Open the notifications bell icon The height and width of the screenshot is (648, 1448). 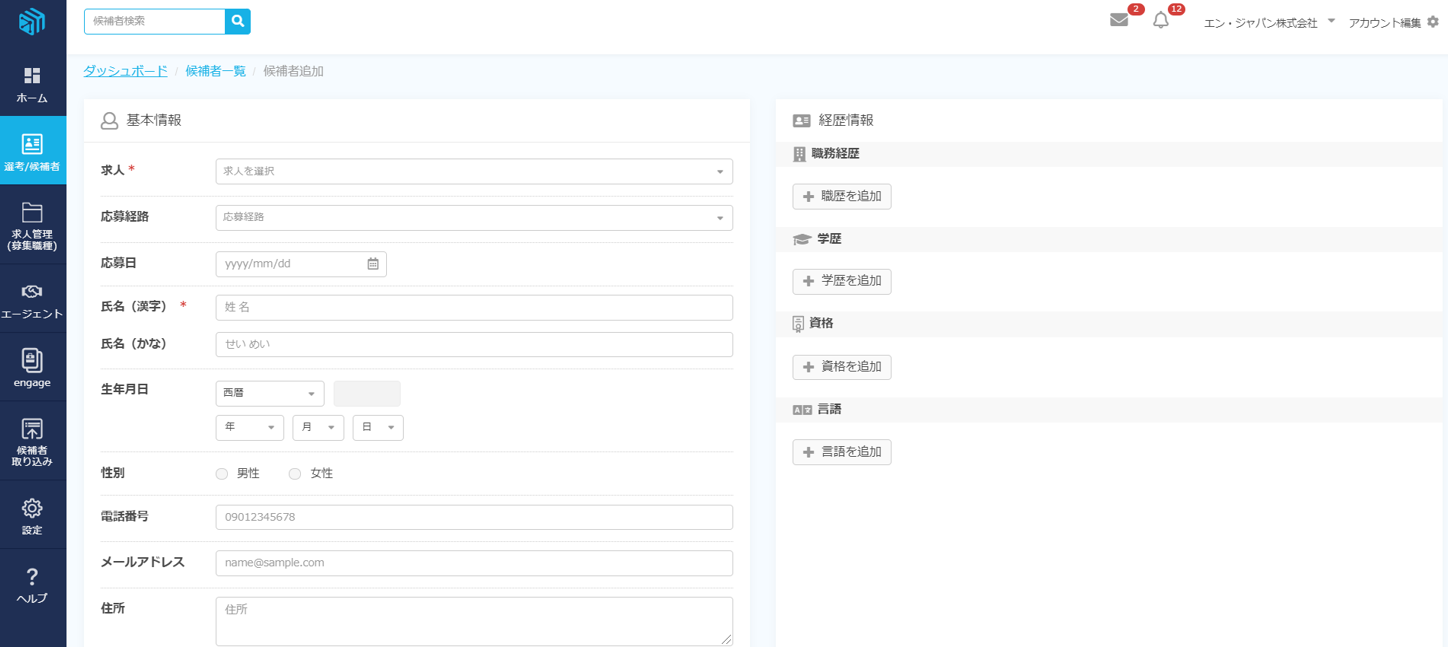tap(1161, 20)
